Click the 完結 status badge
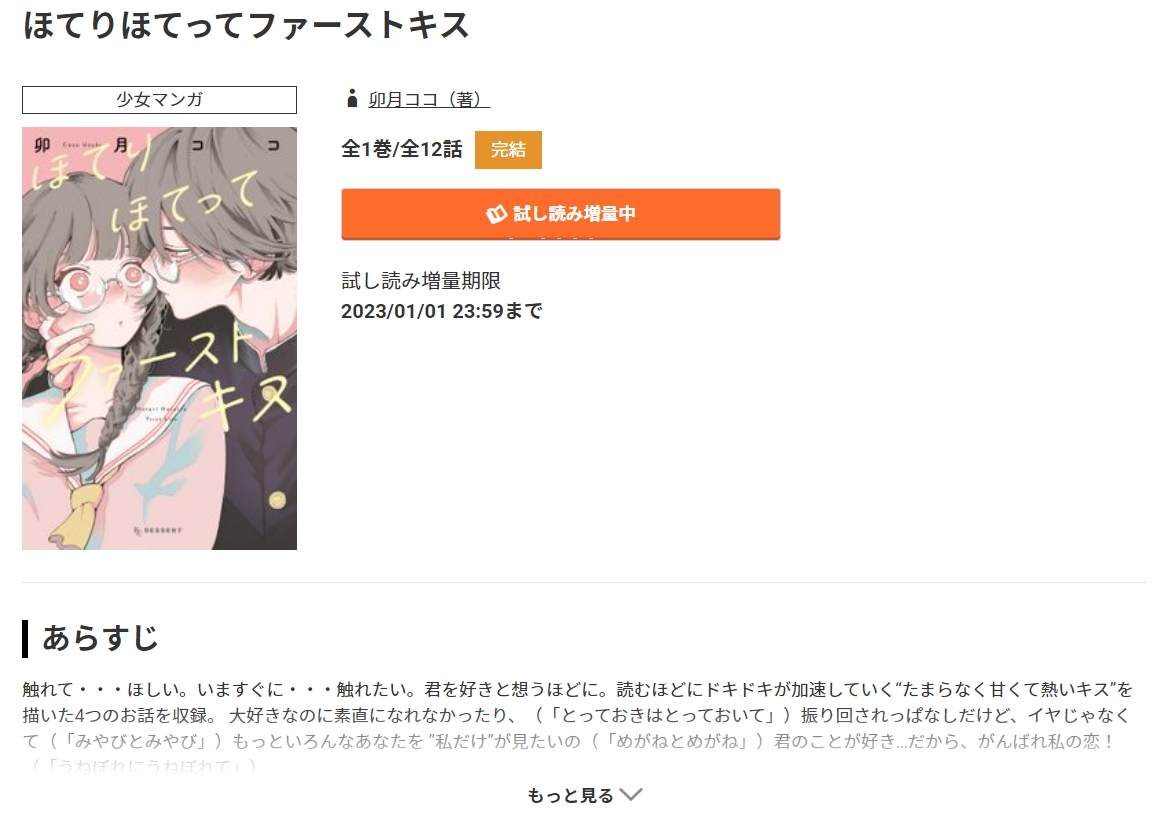The width and height of the screenshot is (1155, 816). coord(508,150)
